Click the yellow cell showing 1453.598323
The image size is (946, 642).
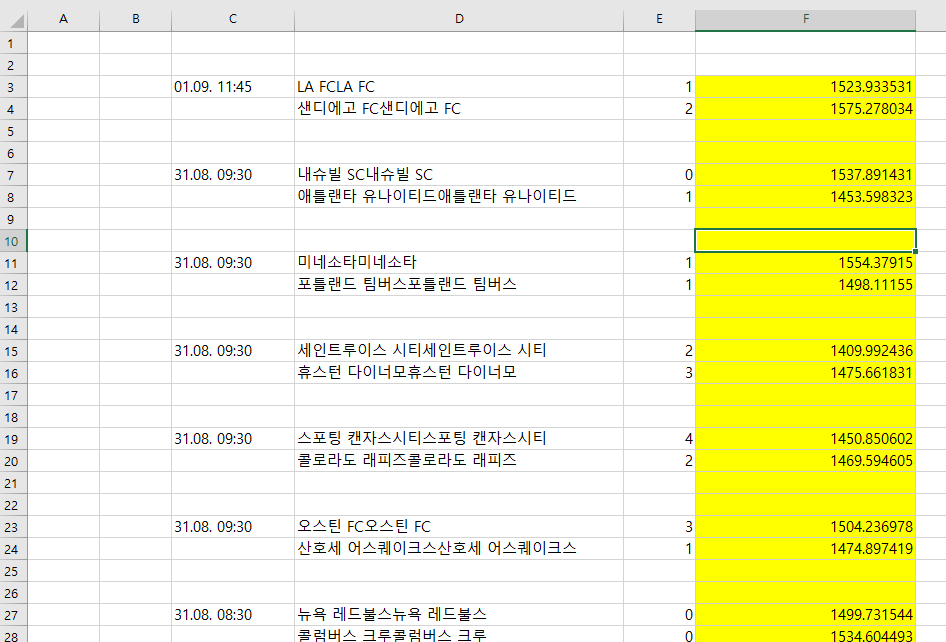[x=805, y=197]
